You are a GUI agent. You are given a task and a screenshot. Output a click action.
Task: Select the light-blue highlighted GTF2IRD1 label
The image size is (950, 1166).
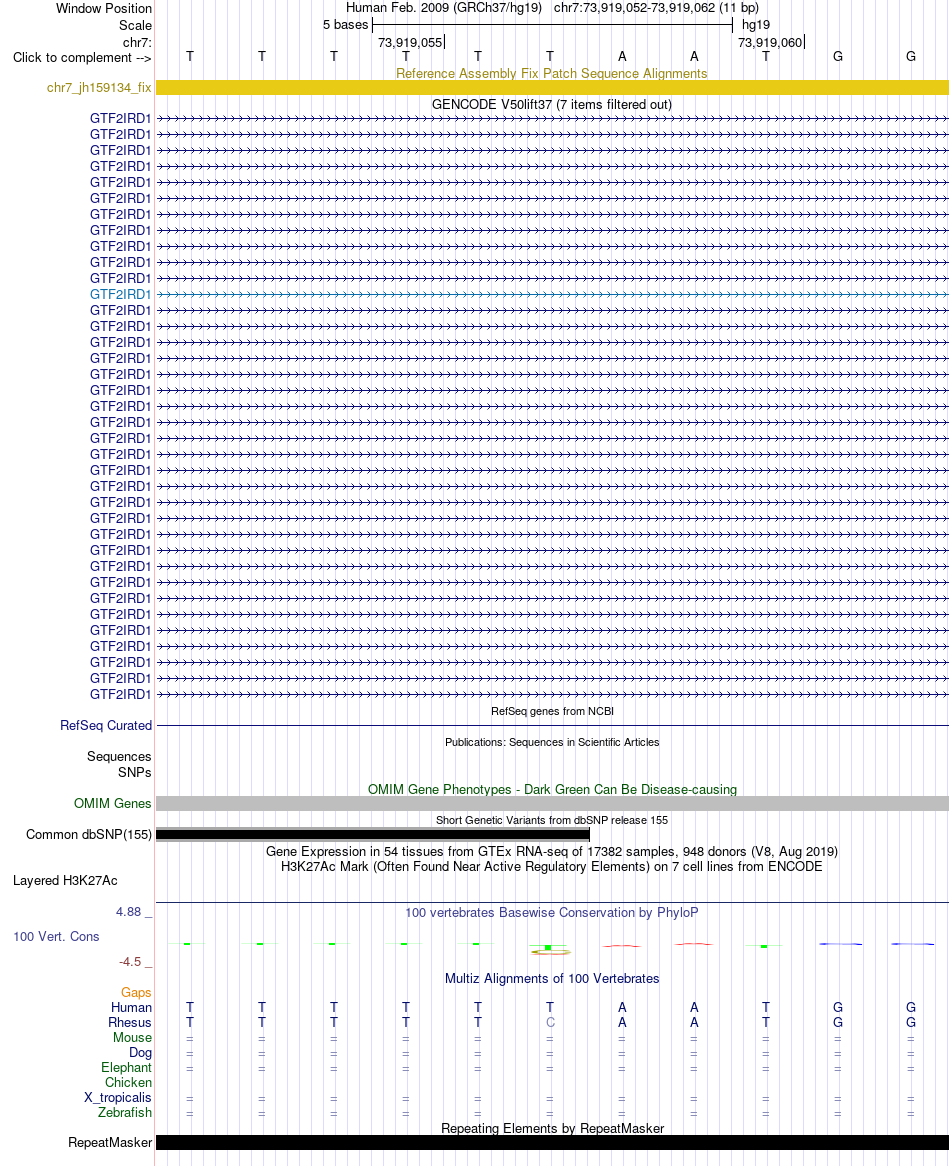(120, 294)
